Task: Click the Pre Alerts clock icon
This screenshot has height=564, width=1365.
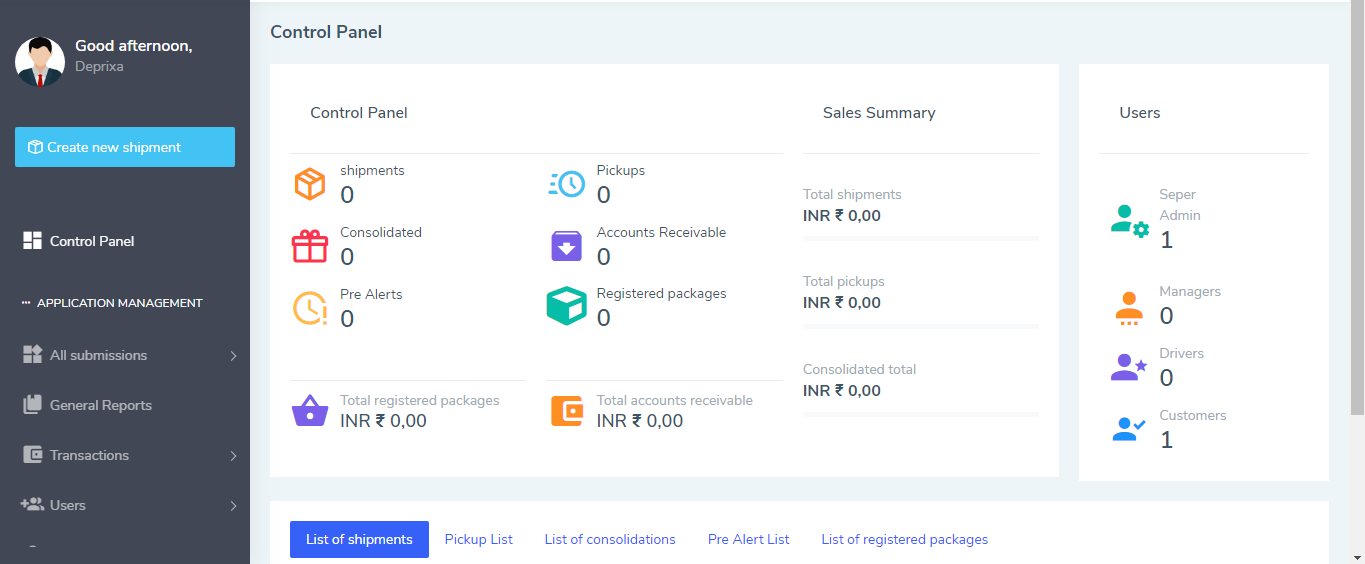Action: coord(310,308)
